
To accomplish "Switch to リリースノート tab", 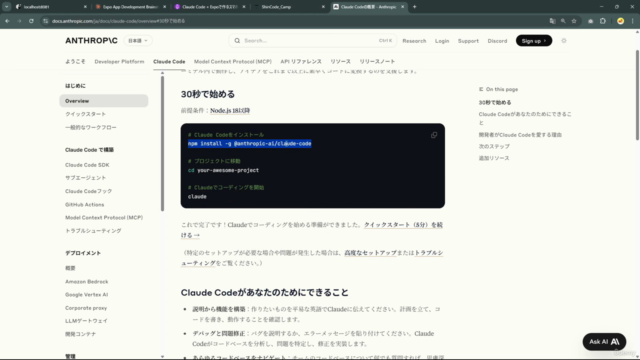I will [377, 62].
